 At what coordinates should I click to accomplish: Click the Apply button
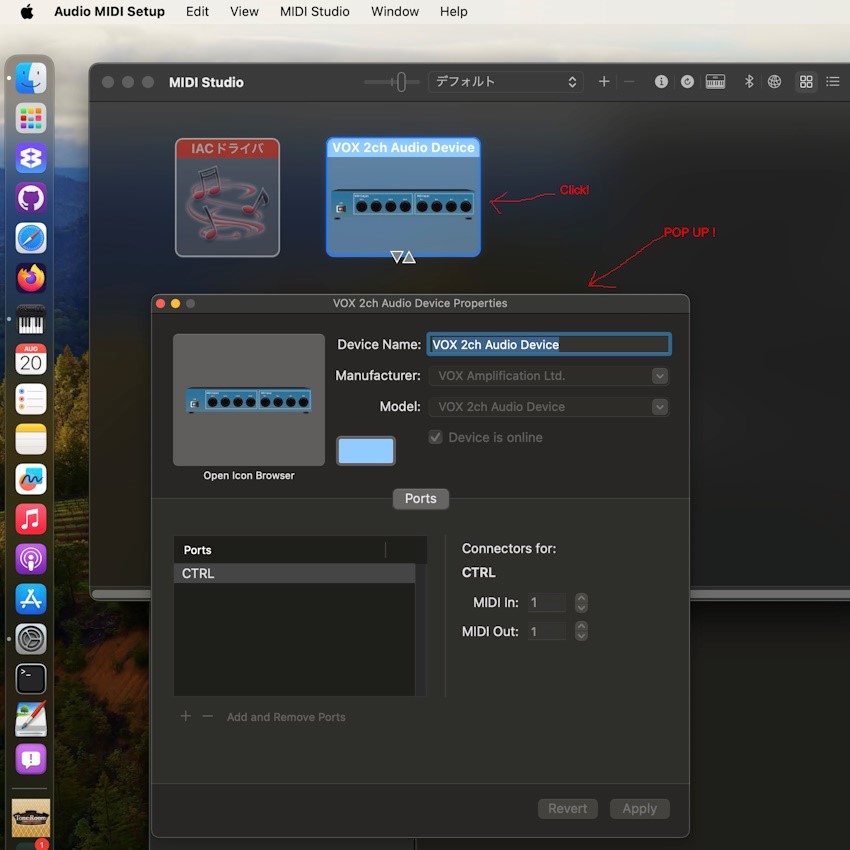pos(640,808)
